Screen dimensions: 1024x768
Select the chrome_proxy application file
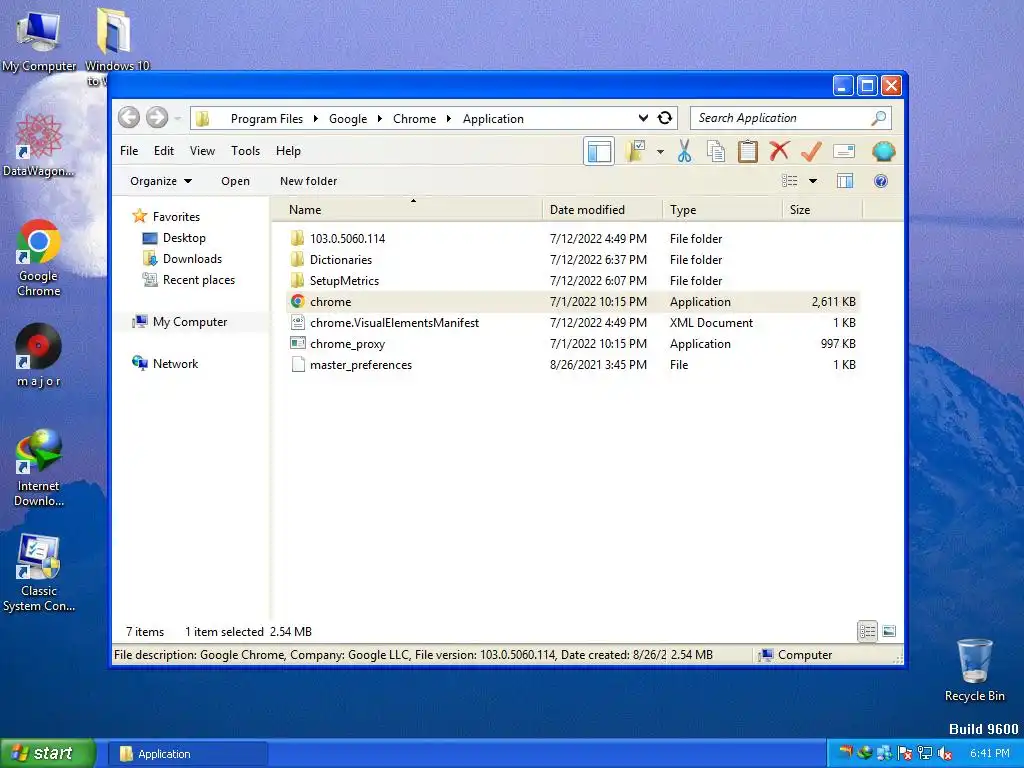click(572, 344)
